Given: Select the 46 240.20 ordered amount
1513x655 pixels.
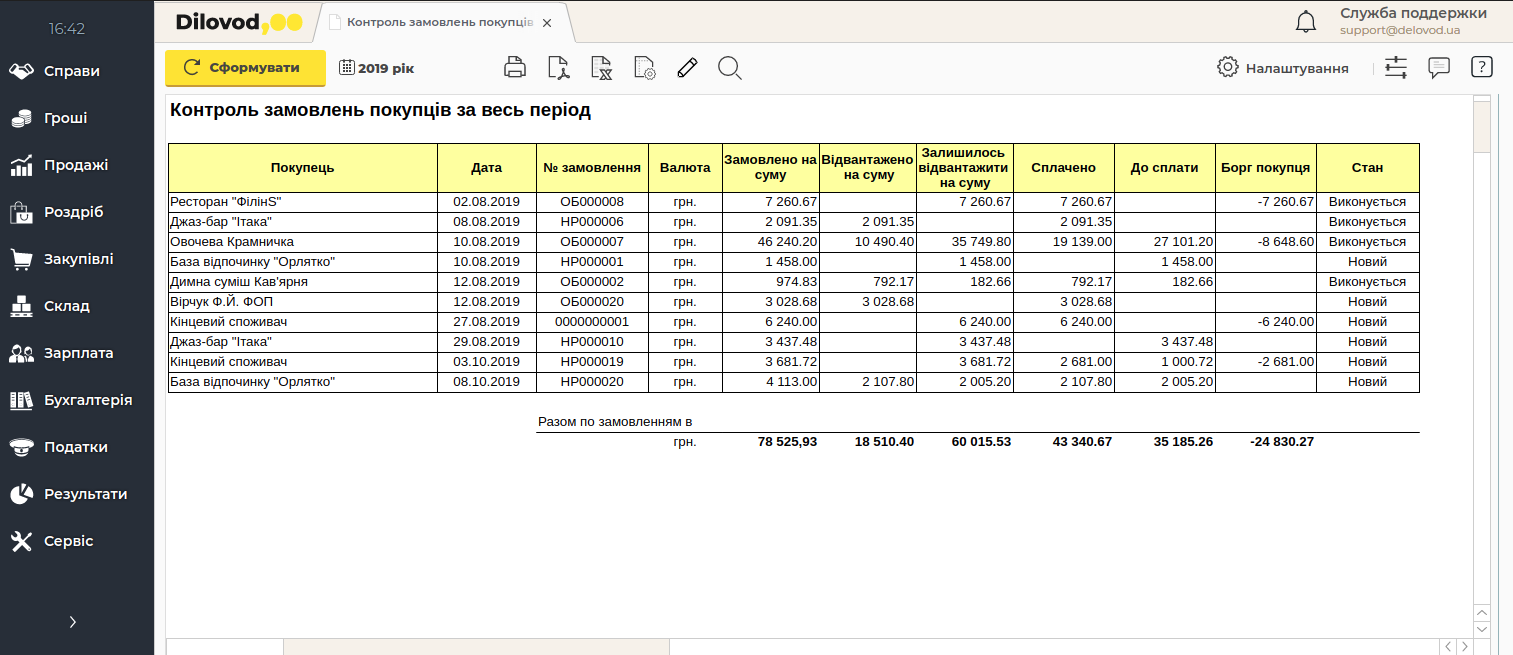Looking at the screenshot, I should pyautogui.click(x=771, y=242).
